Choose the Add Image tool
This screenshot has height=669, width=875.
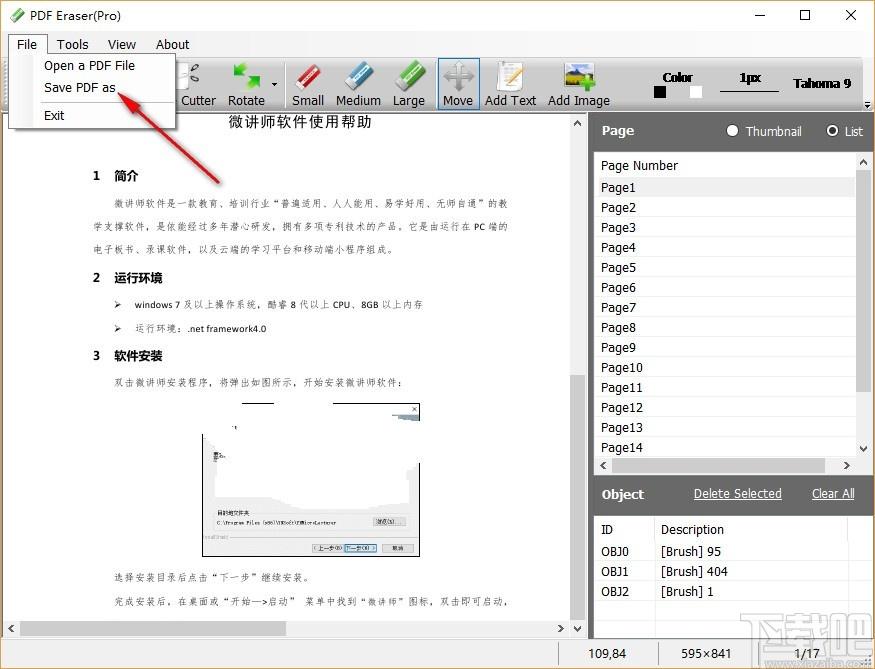coord(579,84)
